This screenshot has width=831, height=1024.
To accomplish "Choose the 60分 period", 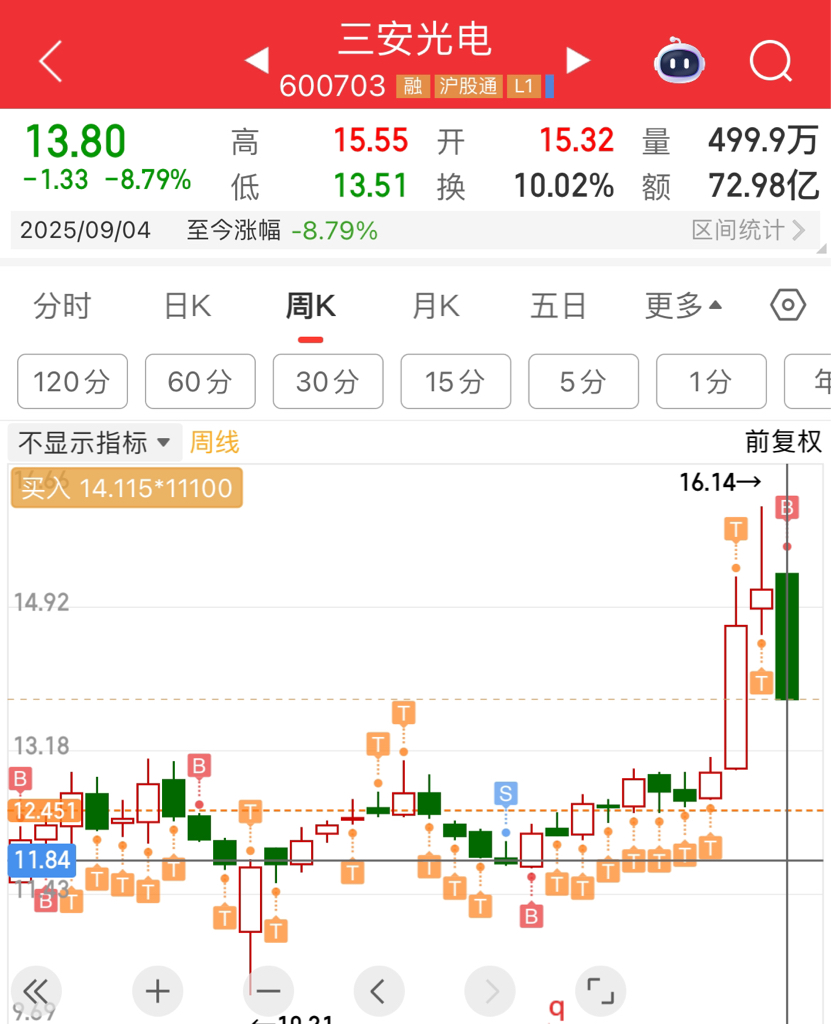I will click(x=200, y=381).
